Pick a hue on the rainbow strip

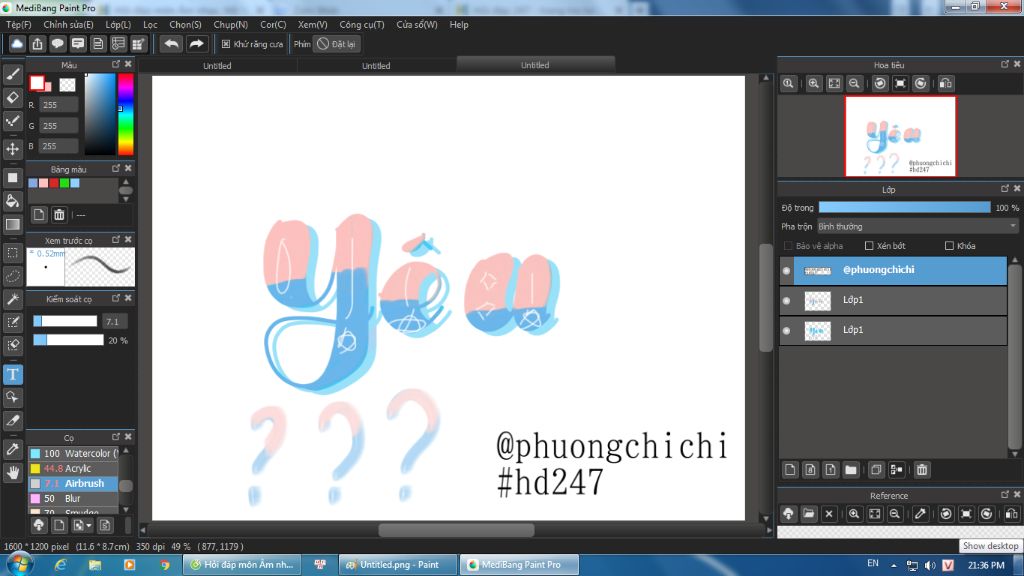[x=125, y=114]
